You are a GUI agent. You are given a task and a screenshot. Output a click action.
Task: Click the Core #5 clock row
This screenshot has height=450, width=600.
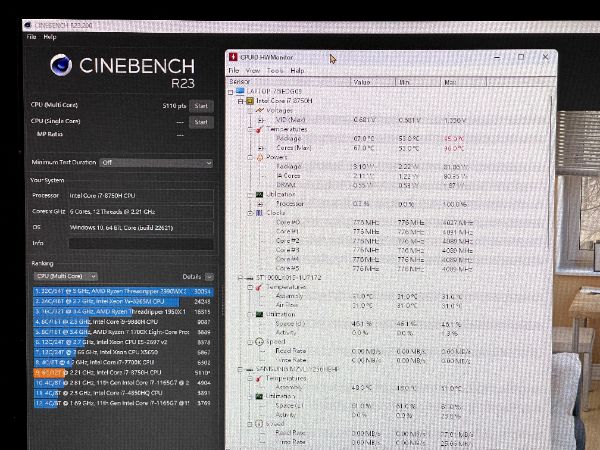point(374,269)
